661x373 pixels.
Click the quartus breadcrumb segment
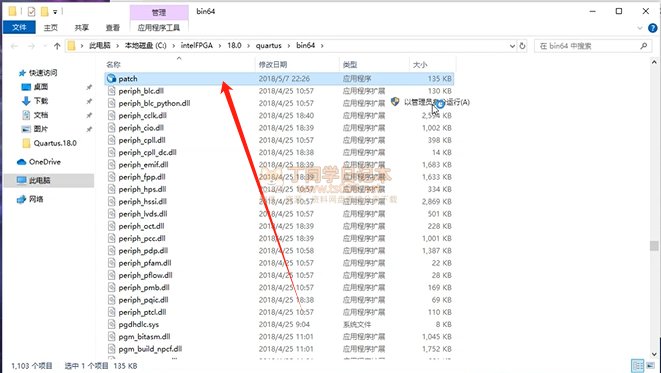(x=269, y=46)
